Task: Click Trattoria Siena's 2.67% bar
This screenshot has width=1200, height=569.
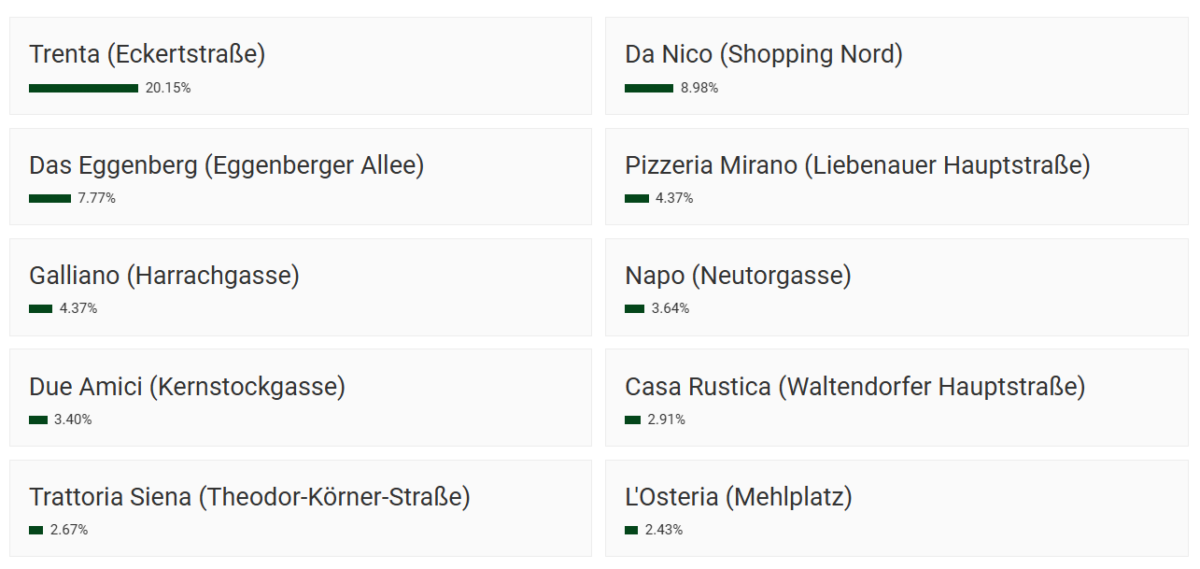Action: point(36,530)
